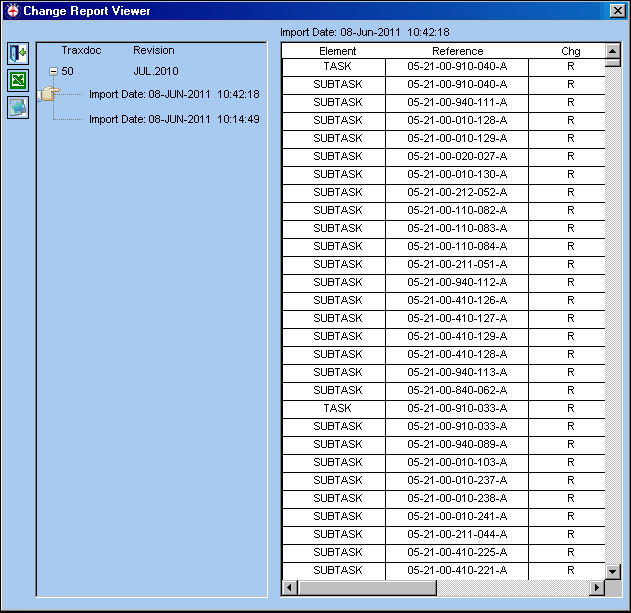
Task: Select reference 05-21-00-010-238-A
Action: coord(457,498)
